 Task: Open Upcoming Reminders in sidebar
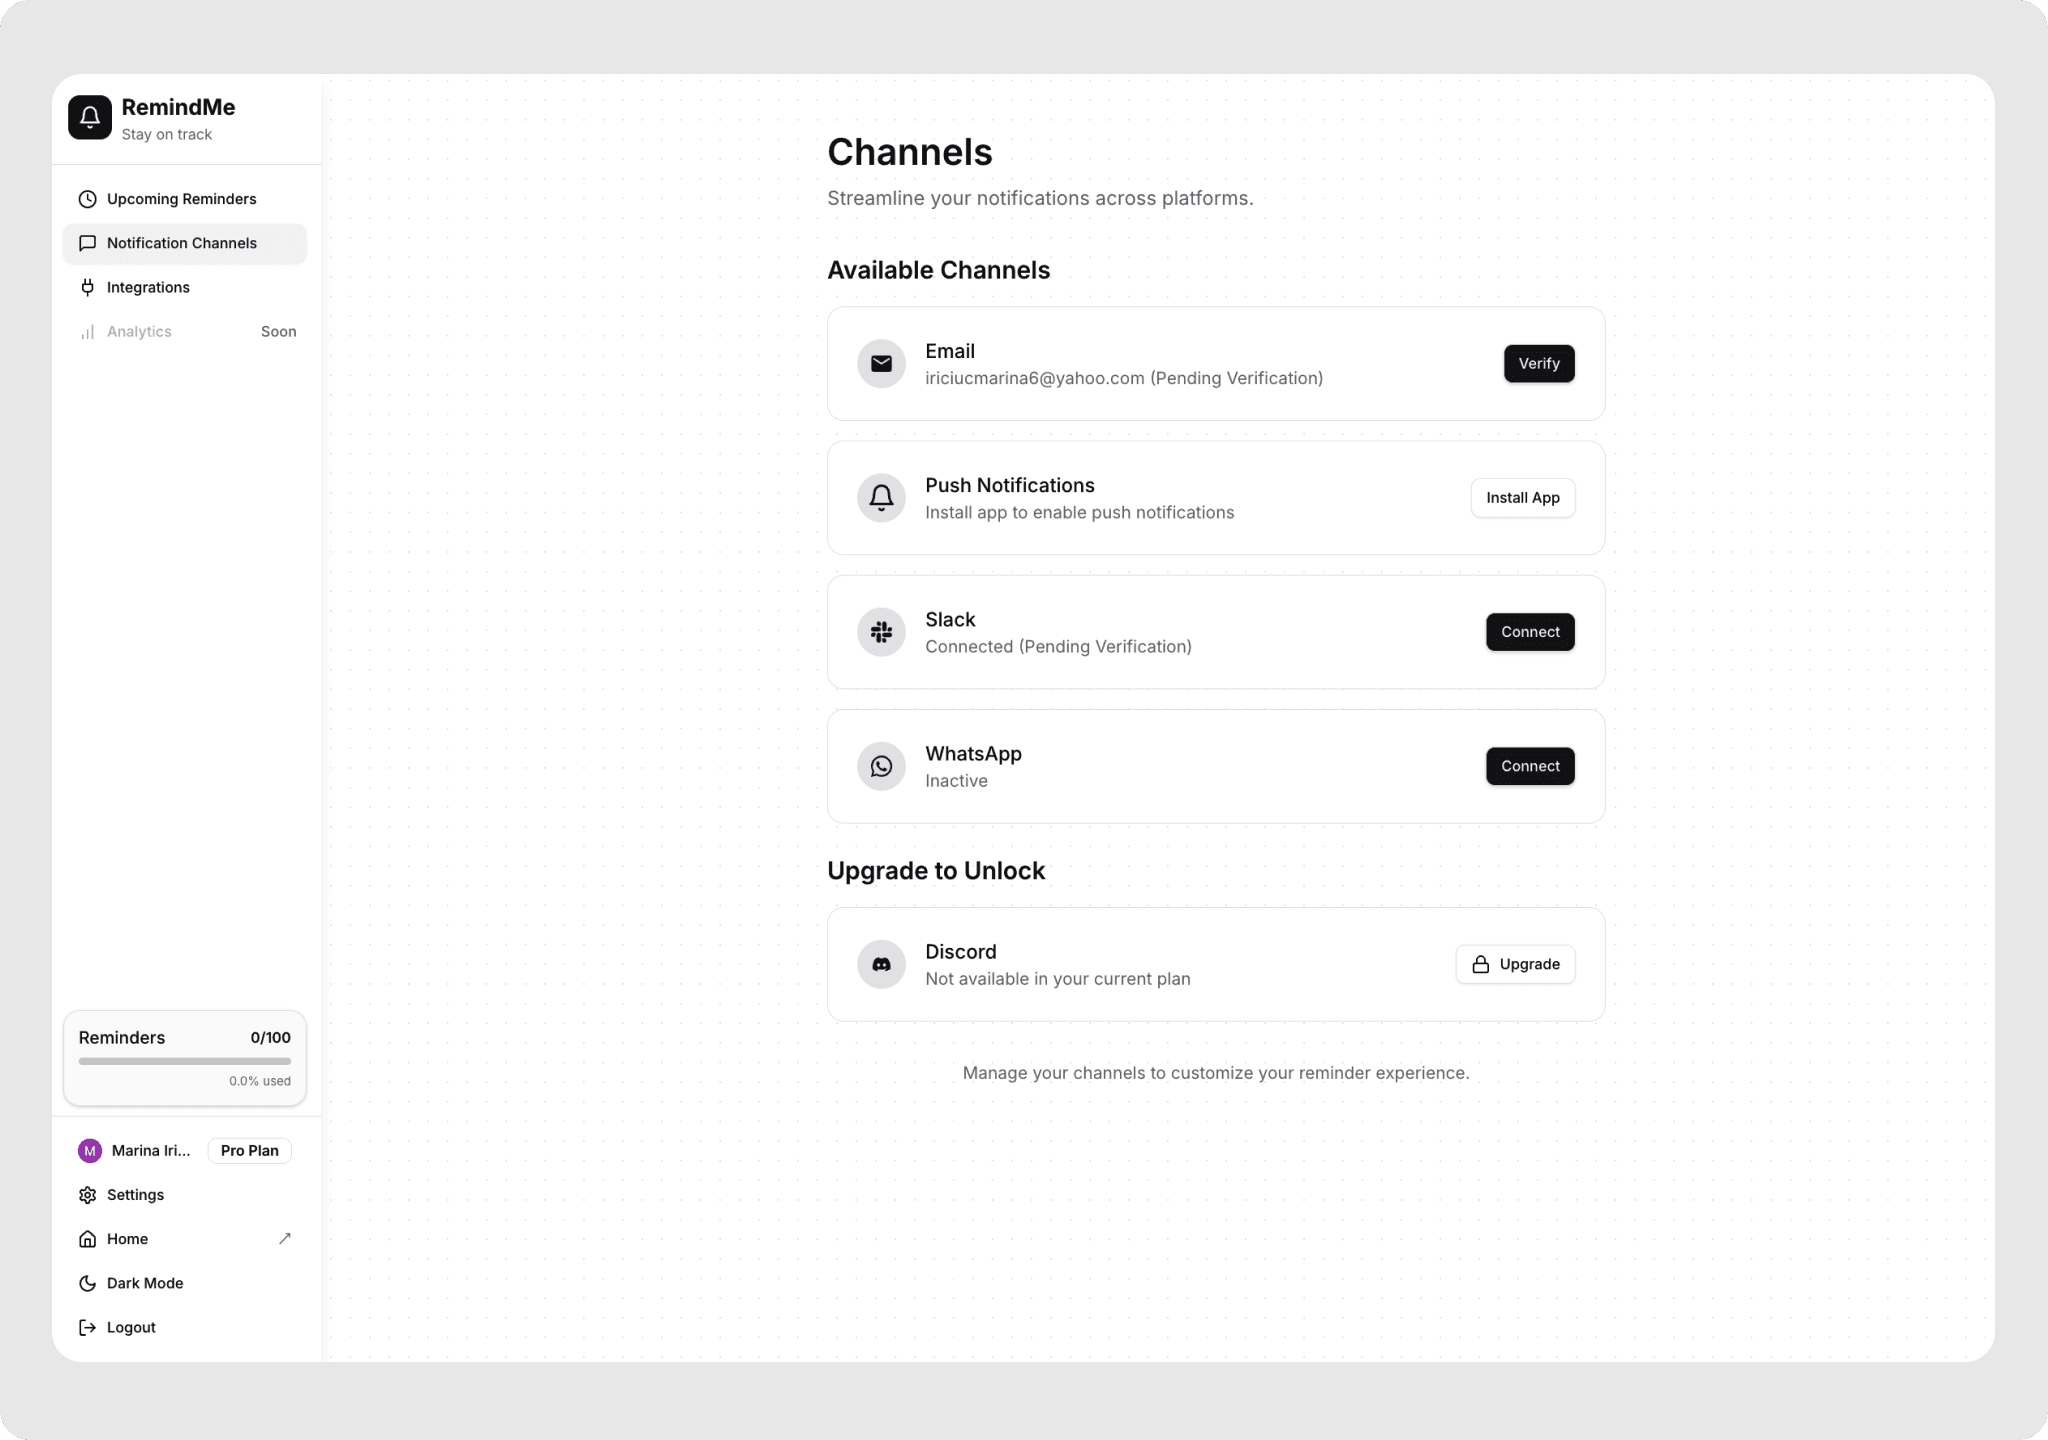click(x=181, y=199)
